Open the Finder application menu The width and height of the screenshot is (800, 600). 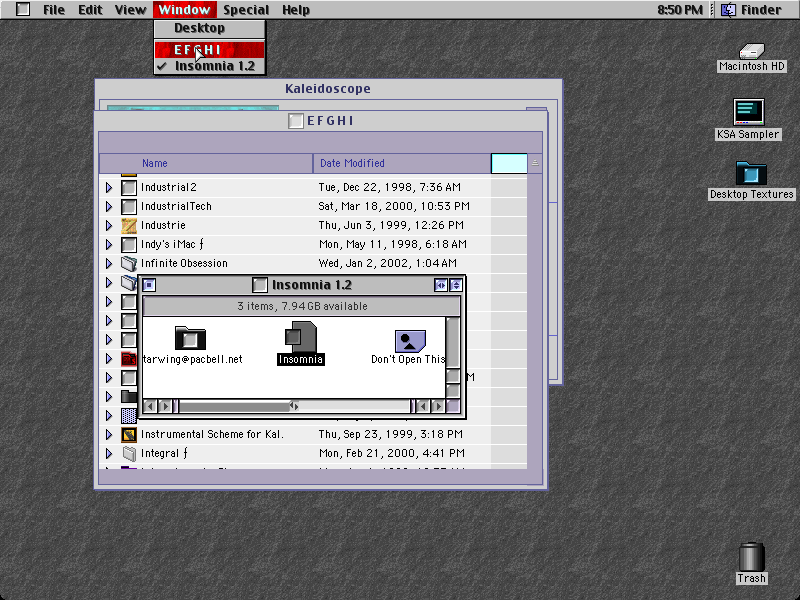pyautogui.click(x=751, y=10)
